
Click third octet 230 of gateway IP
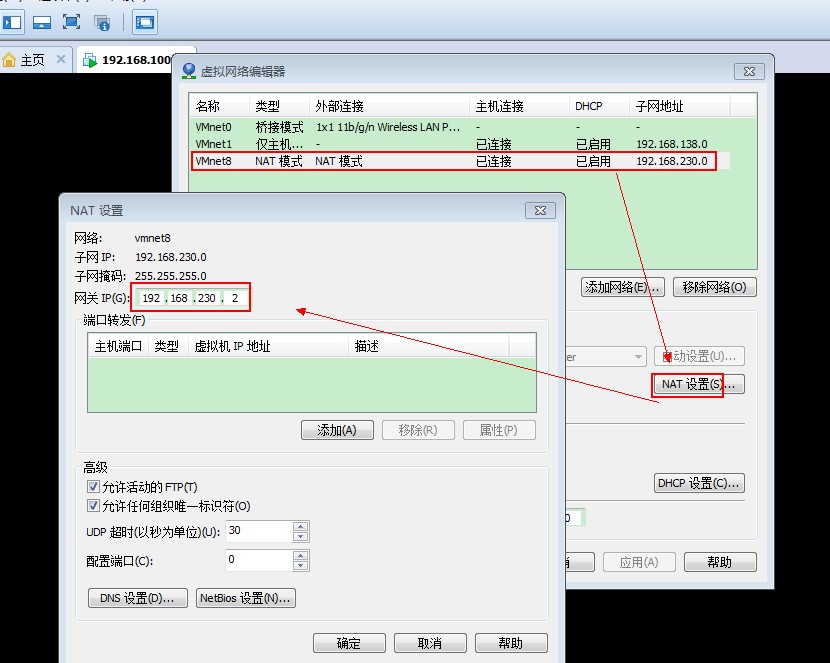tap(206, 298)
